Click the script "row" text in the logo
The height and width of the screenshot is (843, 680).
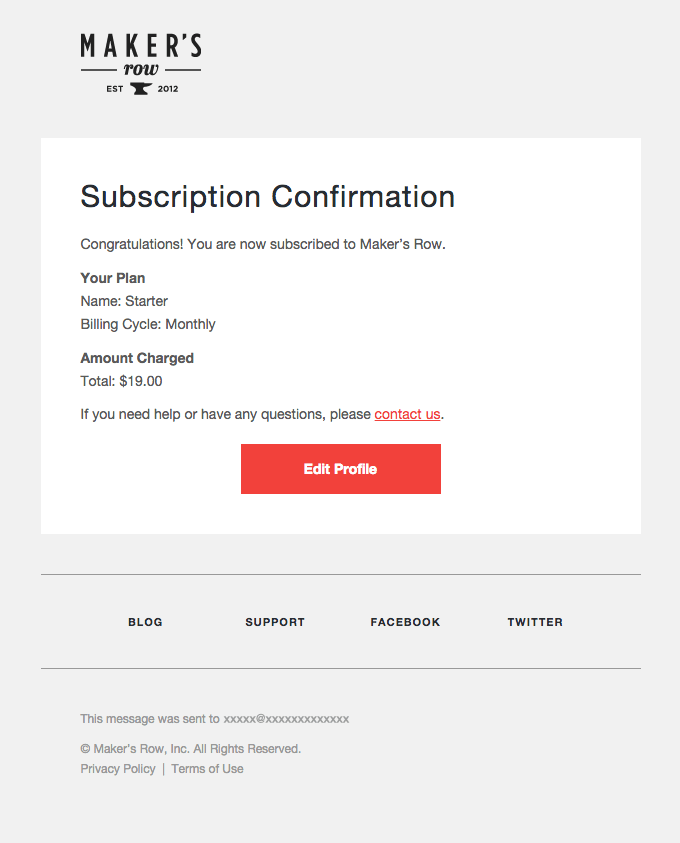click(x=141, y=70)
